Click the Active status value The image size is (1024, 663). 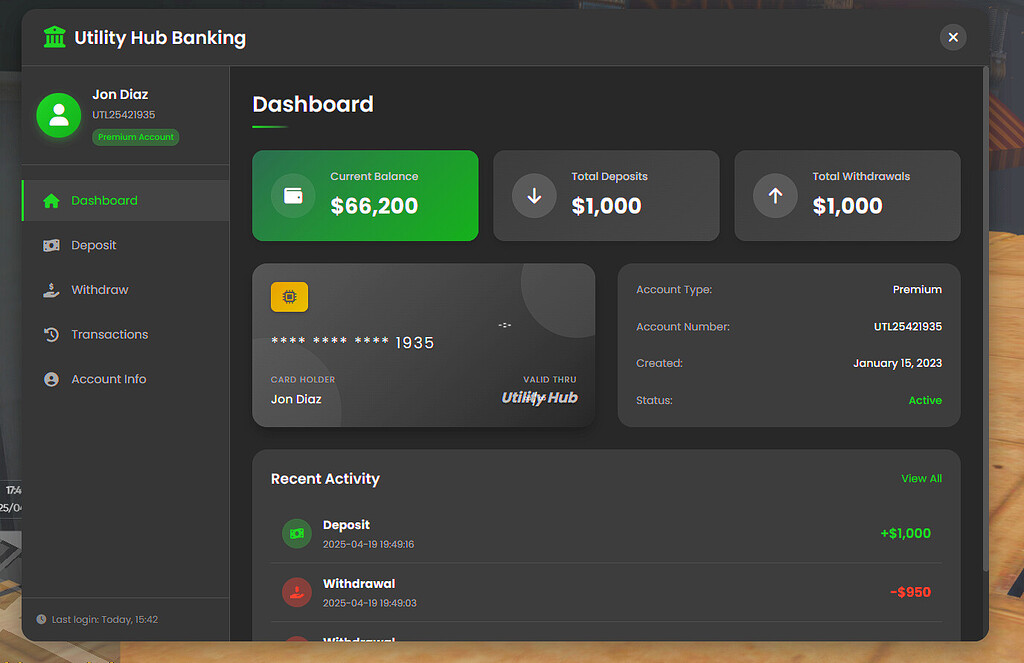[925, 400]
